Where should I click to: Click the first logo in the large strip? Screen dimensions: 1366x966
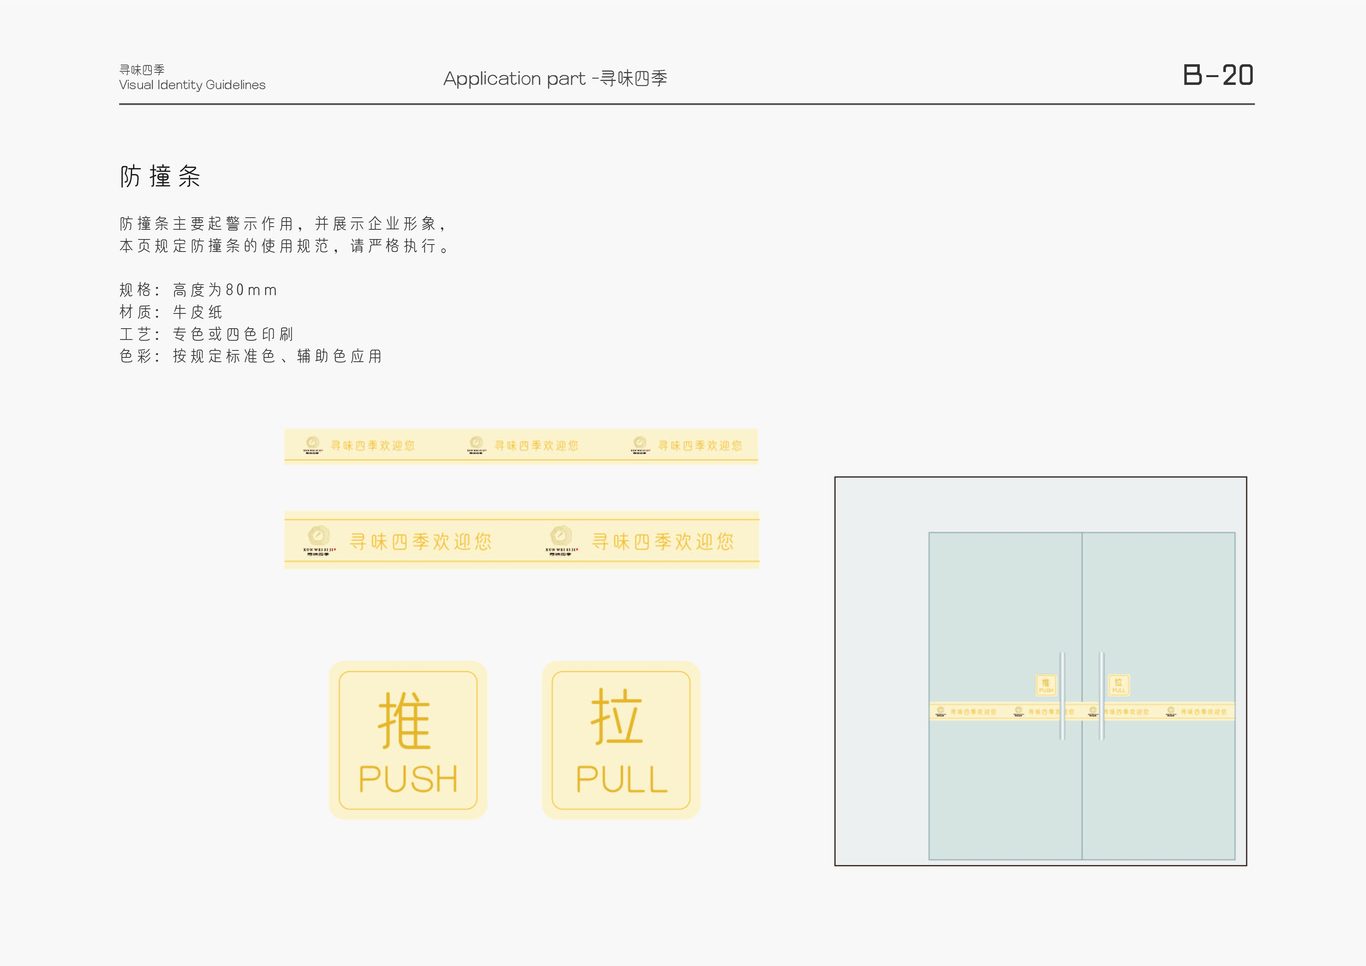pyautogui.click(x=318, y=540)
